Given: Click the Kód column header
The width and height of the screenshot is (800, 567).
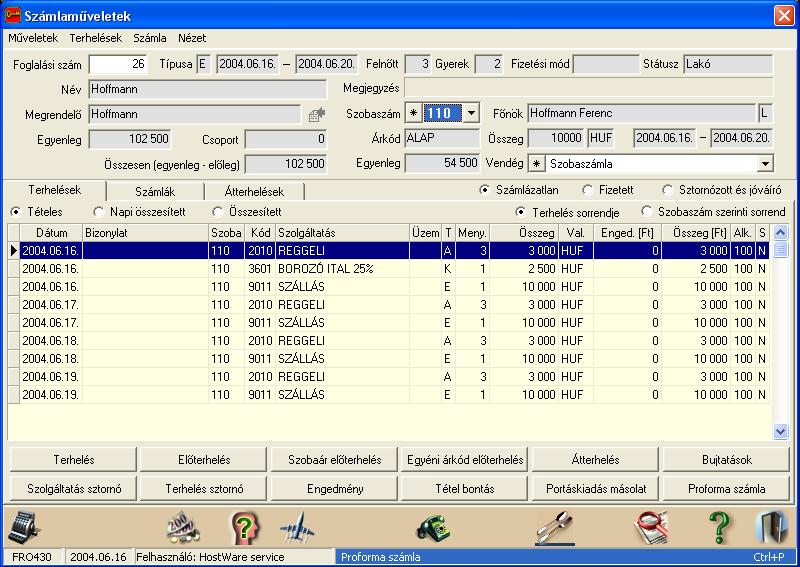Looking at the screenshot, I should (x=260, y=233).
